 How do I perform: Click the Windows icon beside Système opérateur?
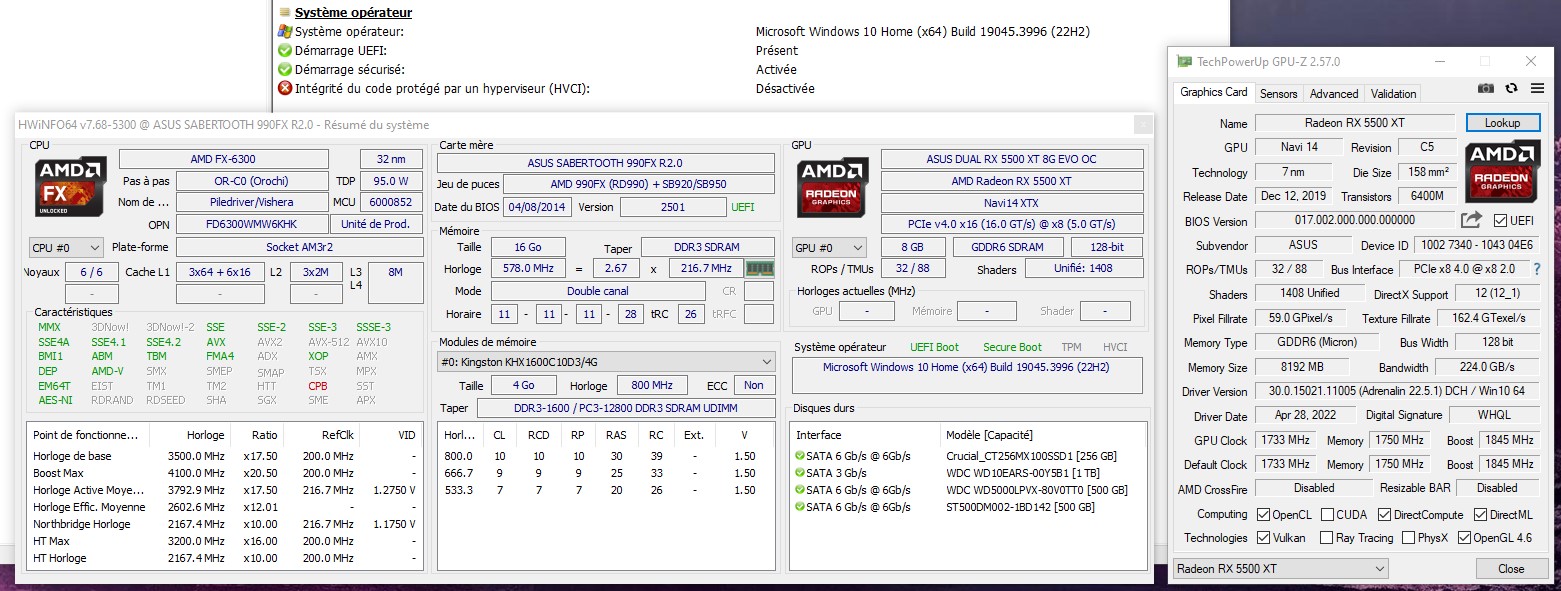(x=285, y=32)
